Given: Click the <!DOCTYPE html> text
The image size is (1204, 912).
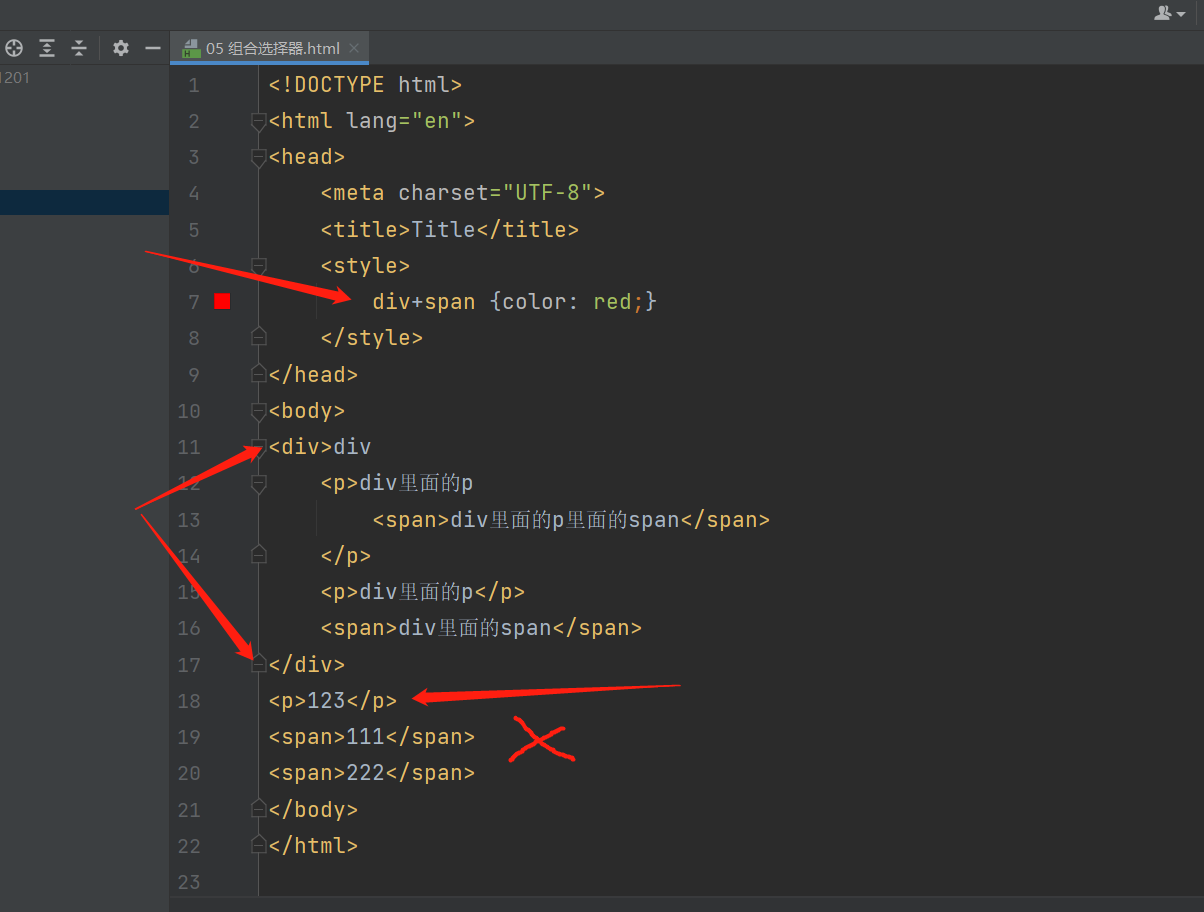Looking at the screenshot, I should point(365,85).
